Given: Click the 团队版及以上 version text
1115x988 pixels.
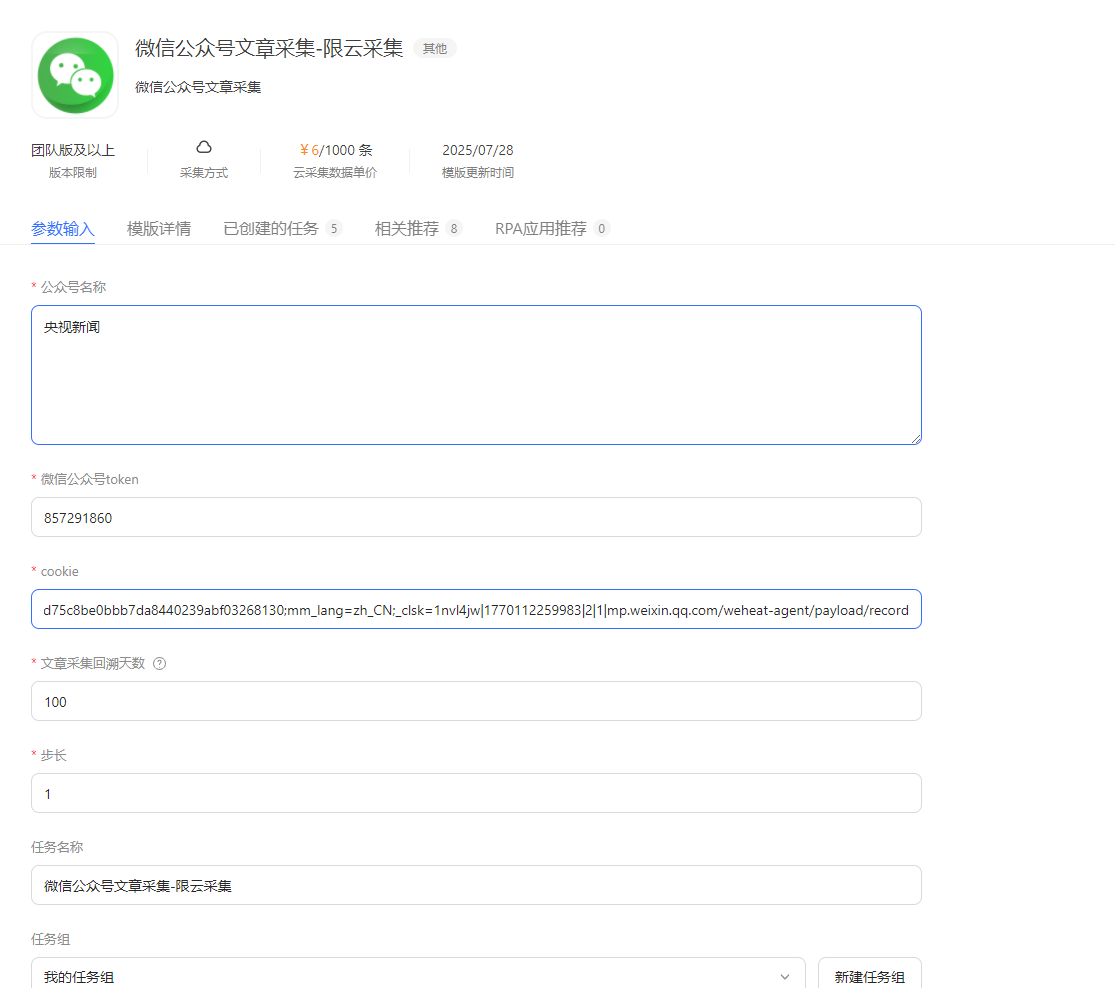Looking at the screenshot, I should coord(73,150).
